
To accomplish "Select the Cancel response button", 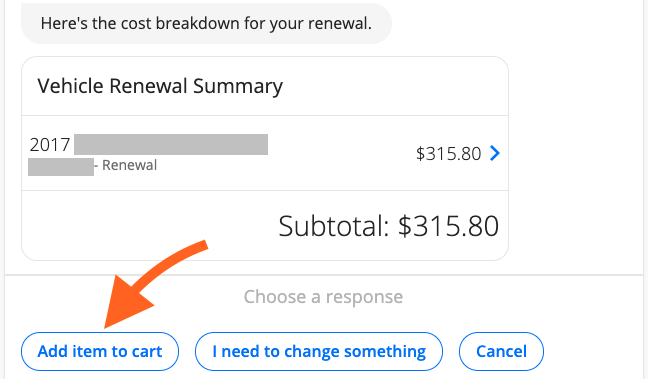I will point(501,351).
